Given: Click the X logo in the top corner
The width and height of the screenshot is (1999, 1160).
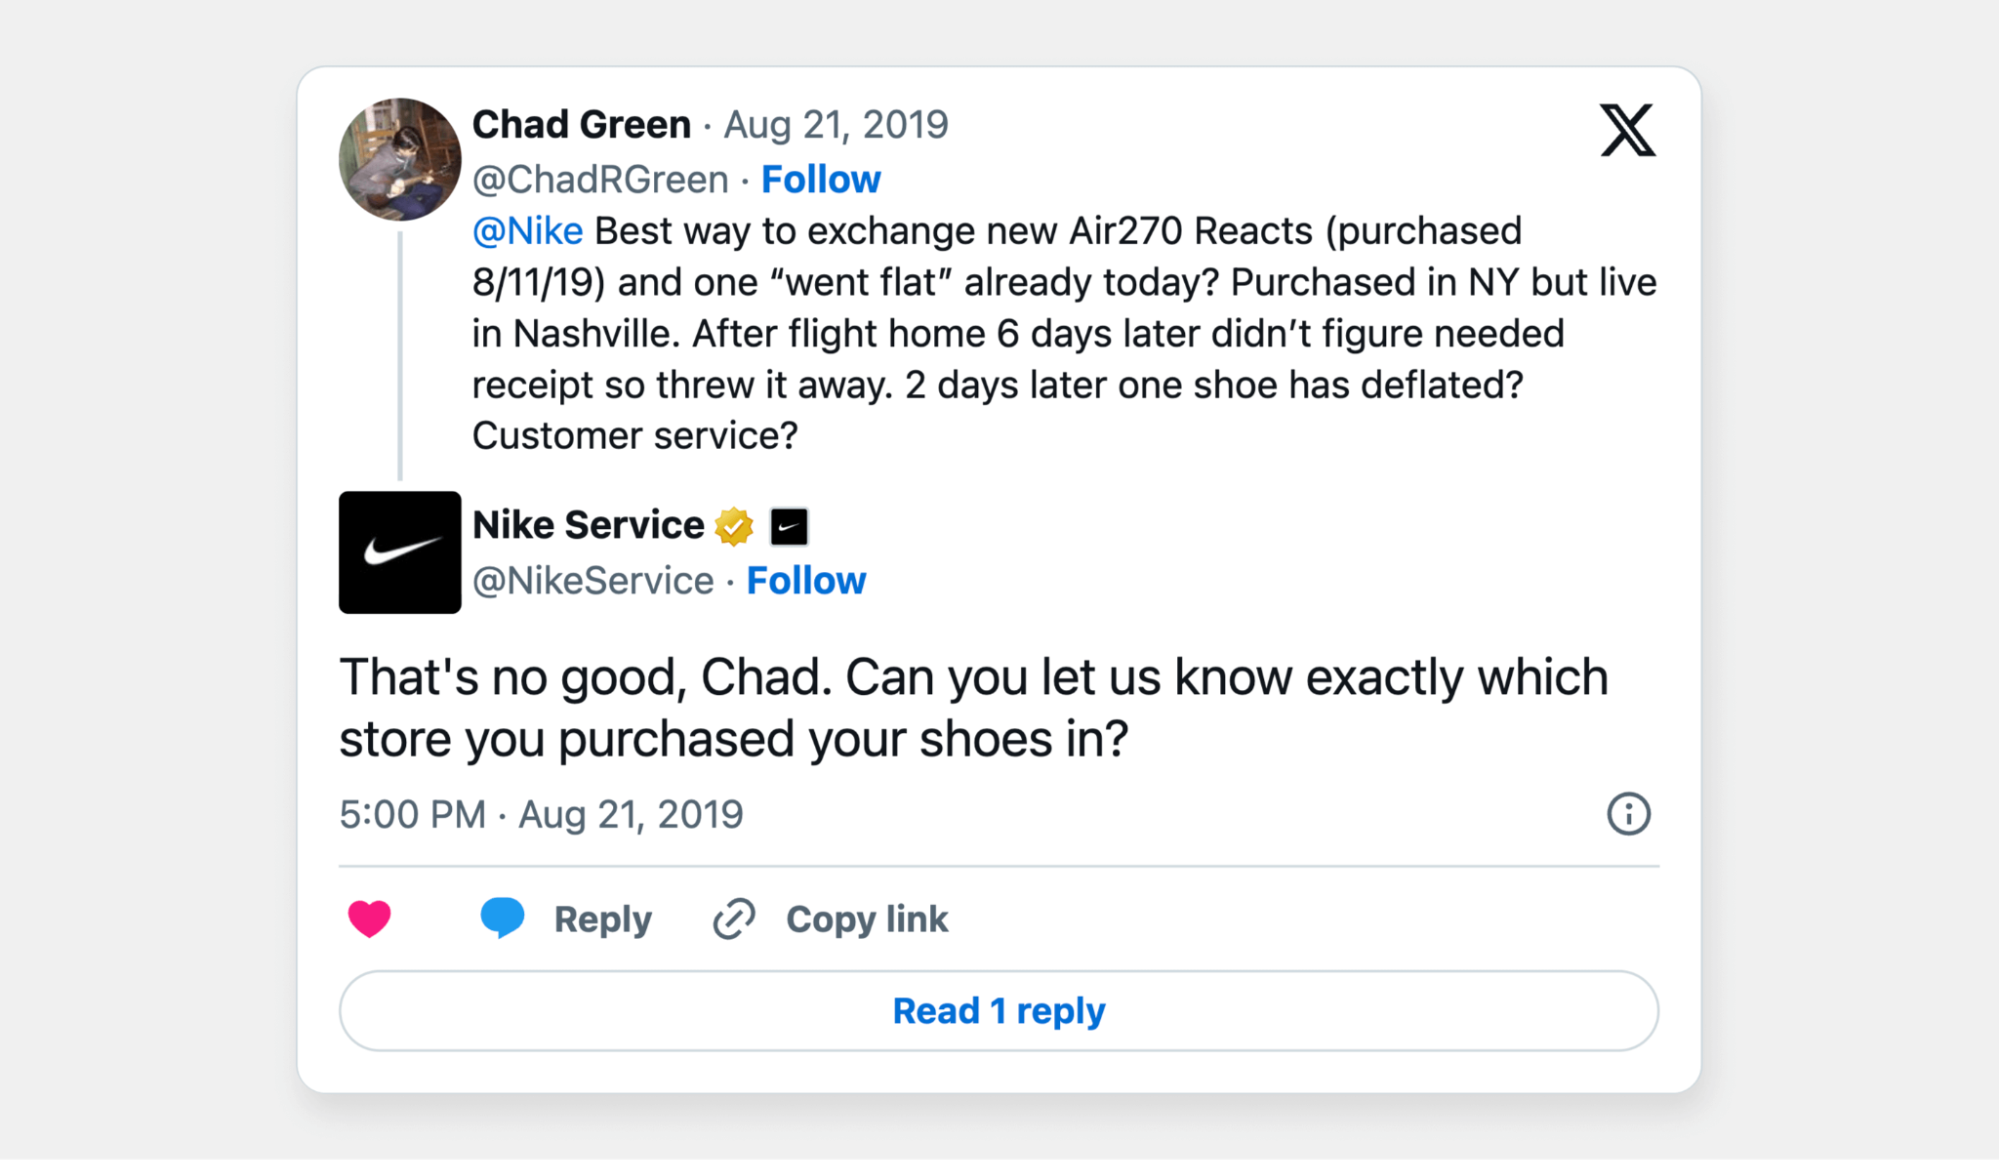Looking at the screenshot, I should pyautogui.click(x=1628, y=130).
